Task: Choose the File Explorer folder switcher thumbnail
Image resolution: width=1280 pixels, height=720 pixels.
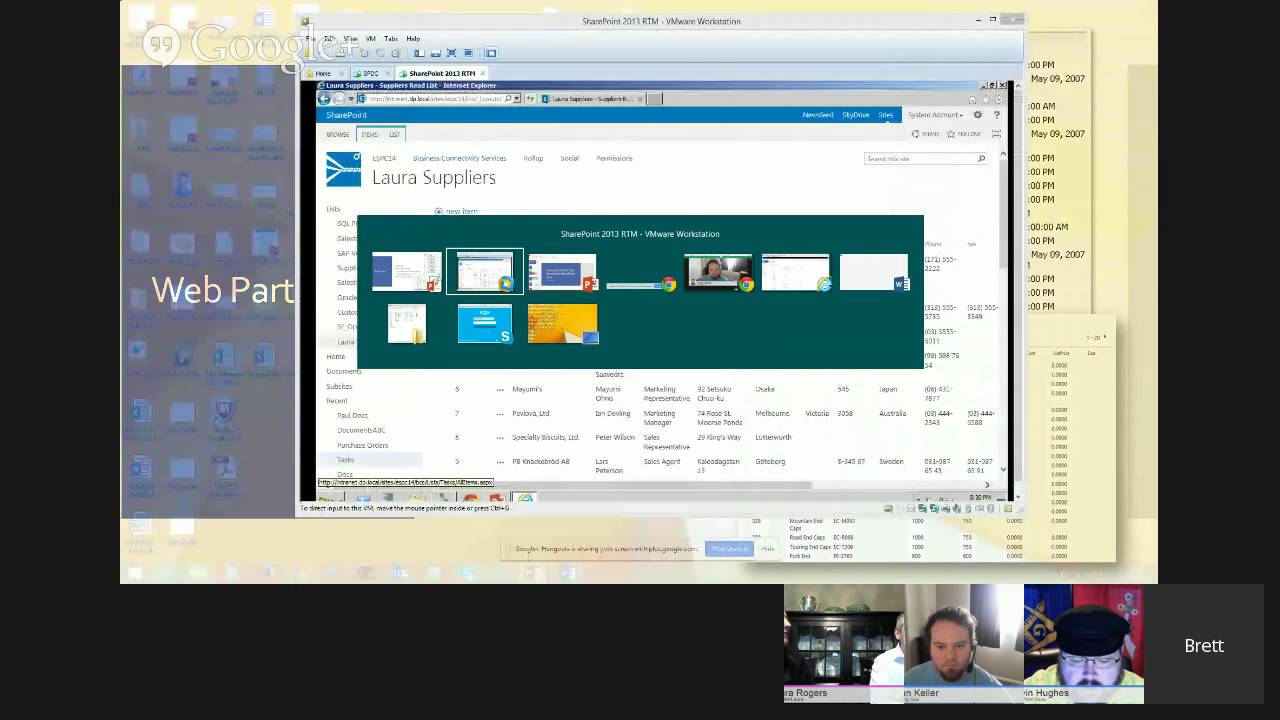Action: (407, 324)
